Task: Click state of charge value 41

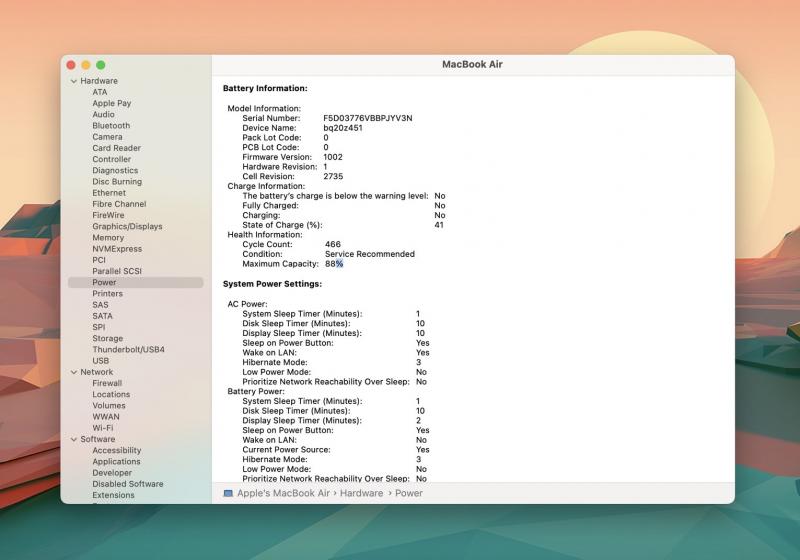Action: tap(439, 225)
